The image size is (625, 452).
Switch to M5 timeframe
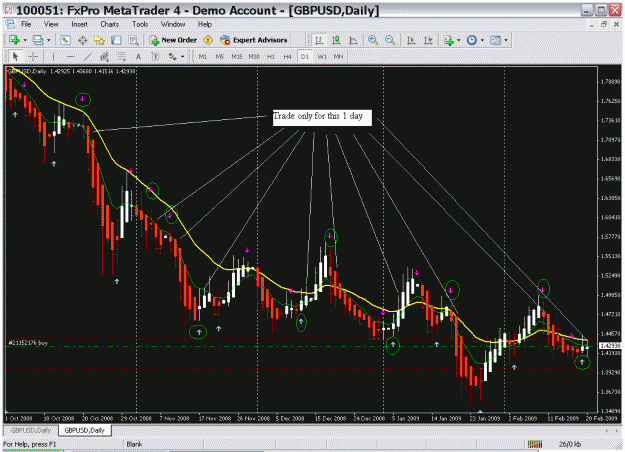tap(220, 57)
